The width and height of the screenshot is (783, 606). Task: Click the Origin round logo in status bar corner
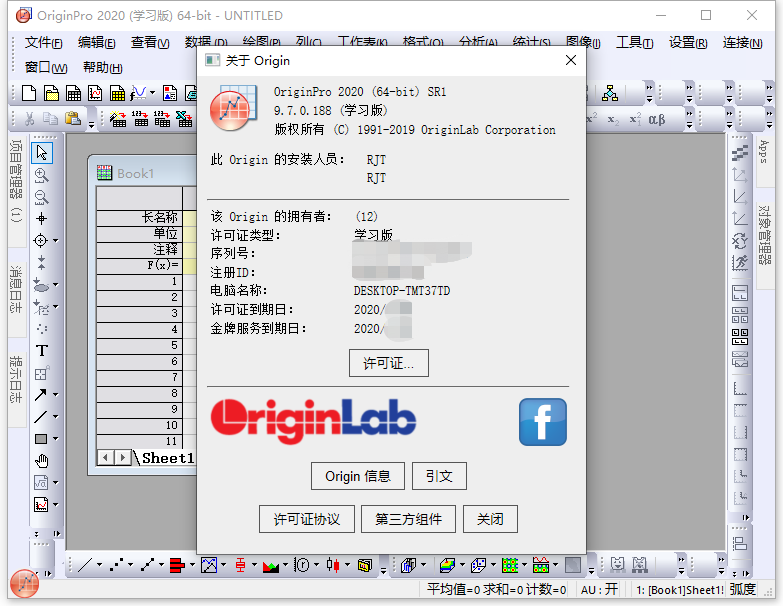[x=24, y=583]
